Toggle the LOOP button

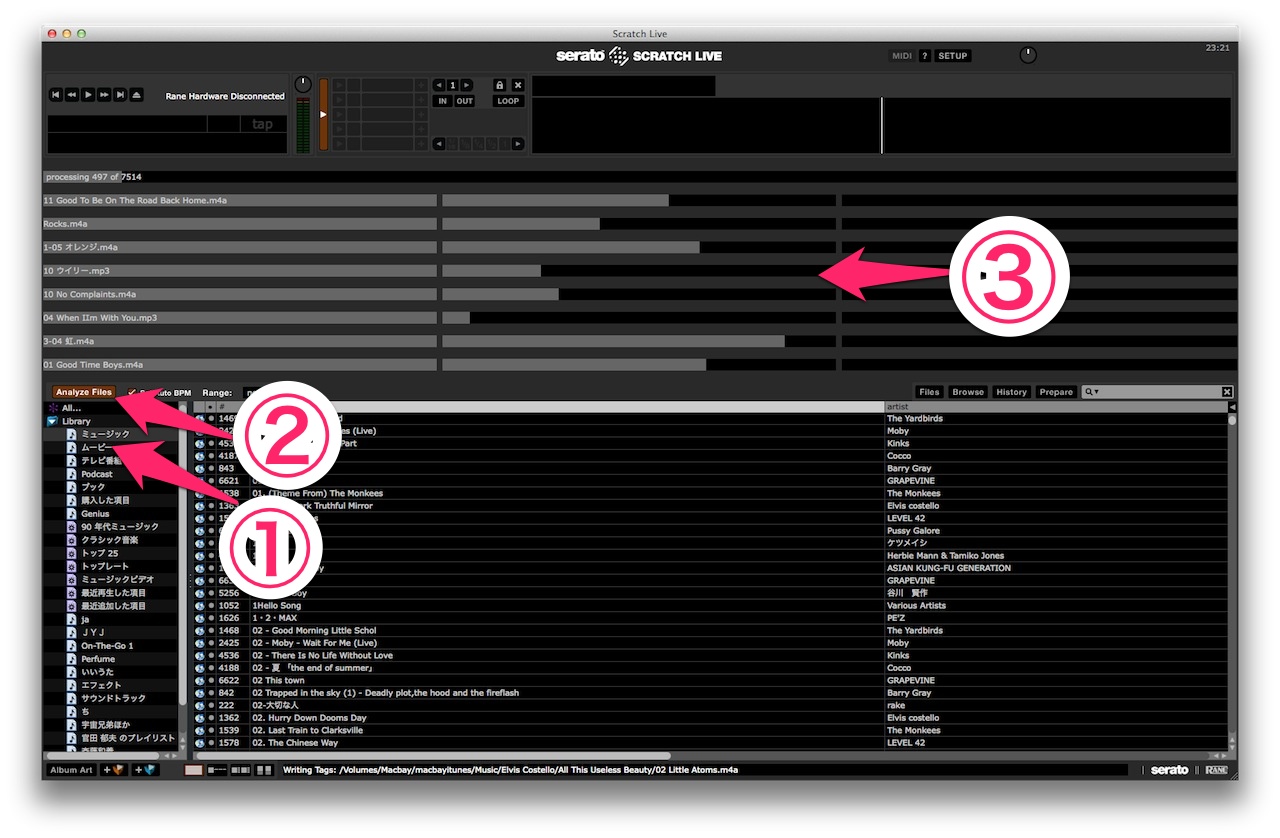pyautogui.click(x=509, y=101)
